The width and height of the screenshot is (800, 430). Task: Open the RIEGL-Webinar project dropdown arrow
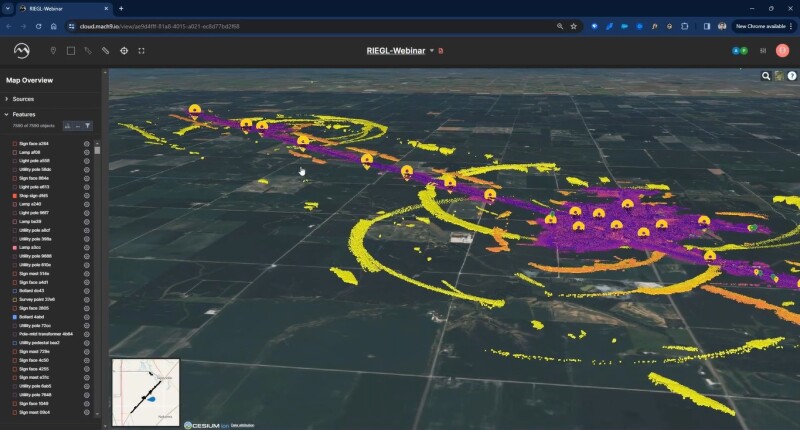click(x=432, y=50)
